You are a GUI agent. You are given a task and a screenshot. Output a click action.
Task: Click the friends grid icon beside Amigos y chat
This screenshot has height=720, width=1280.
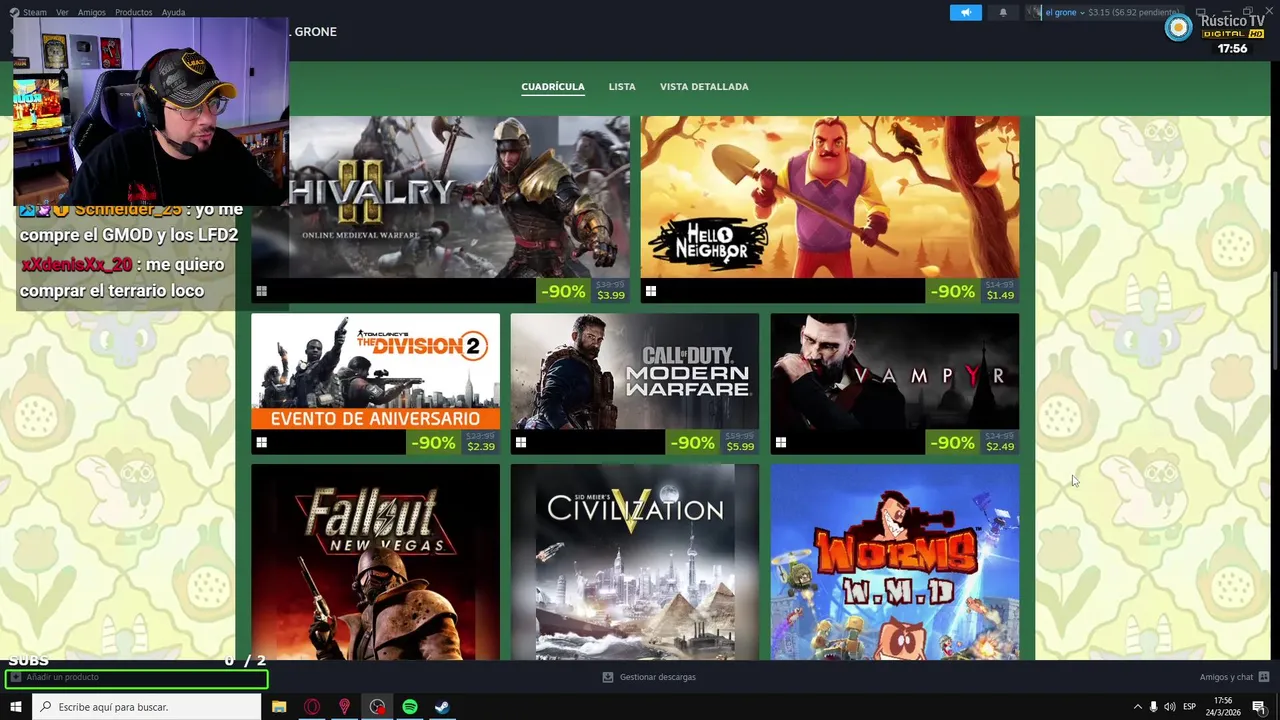pyautogui.click(x=1264, y=677)
